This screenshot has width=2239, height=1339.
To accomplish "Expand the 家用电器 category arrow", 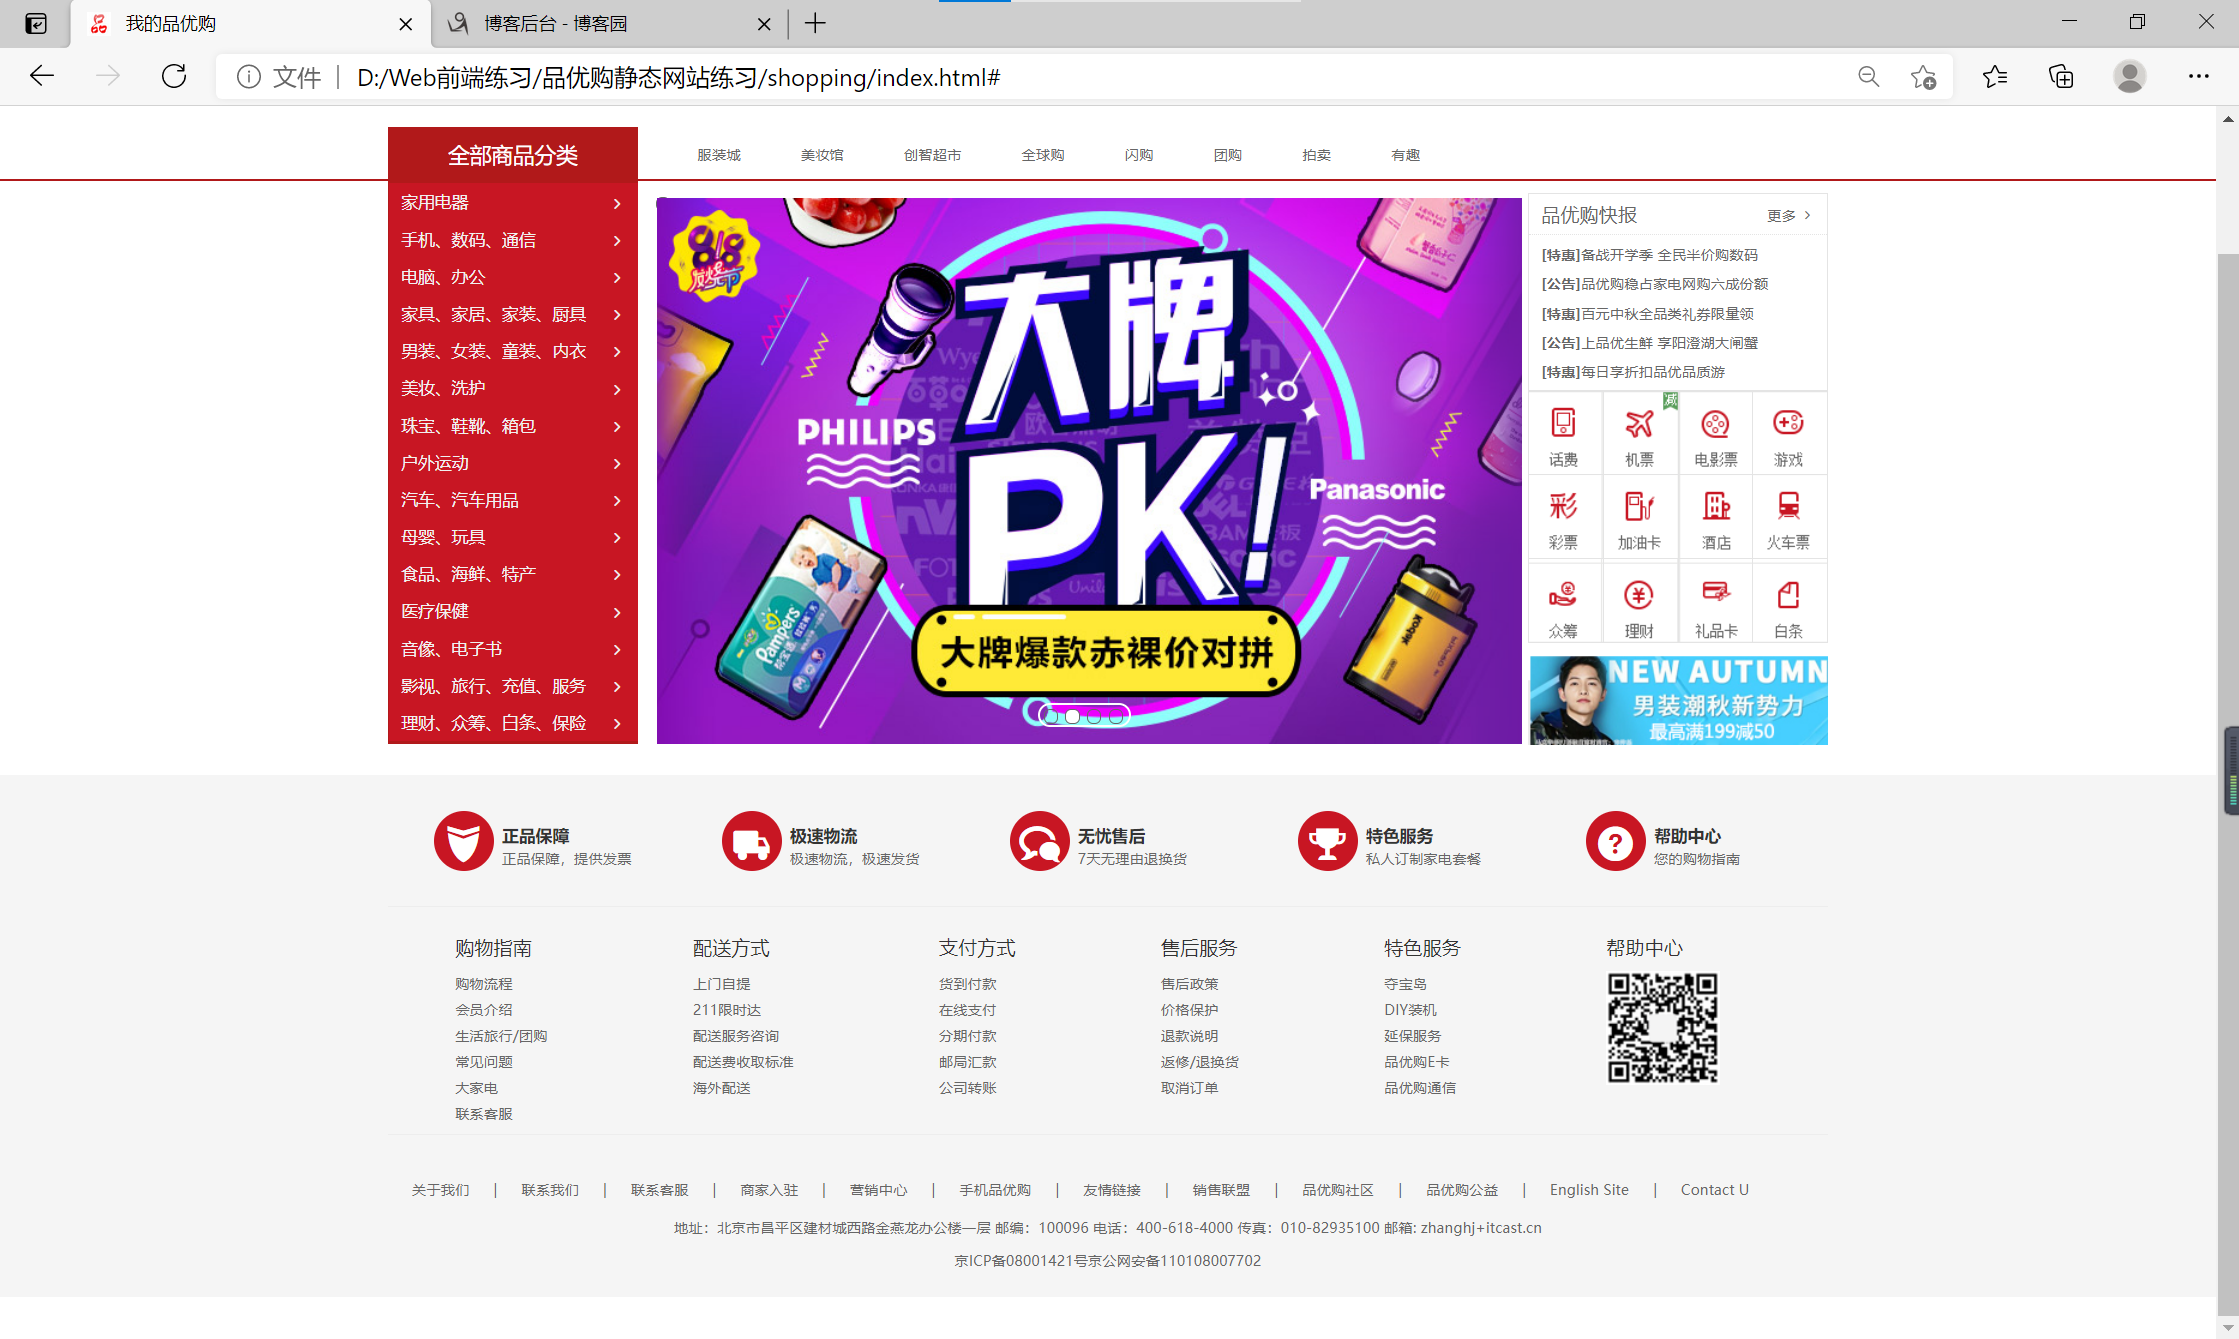I will coord(617,203).
